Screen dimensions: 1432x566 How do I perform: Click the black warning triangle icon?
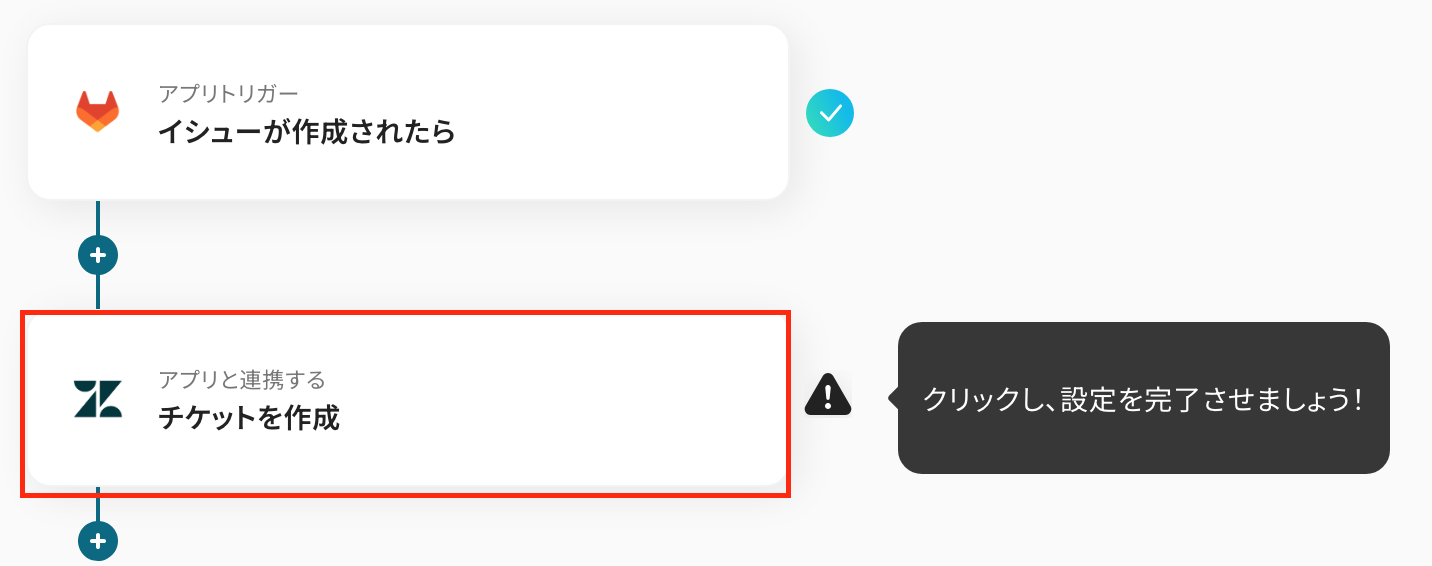(x=828, y=396)
